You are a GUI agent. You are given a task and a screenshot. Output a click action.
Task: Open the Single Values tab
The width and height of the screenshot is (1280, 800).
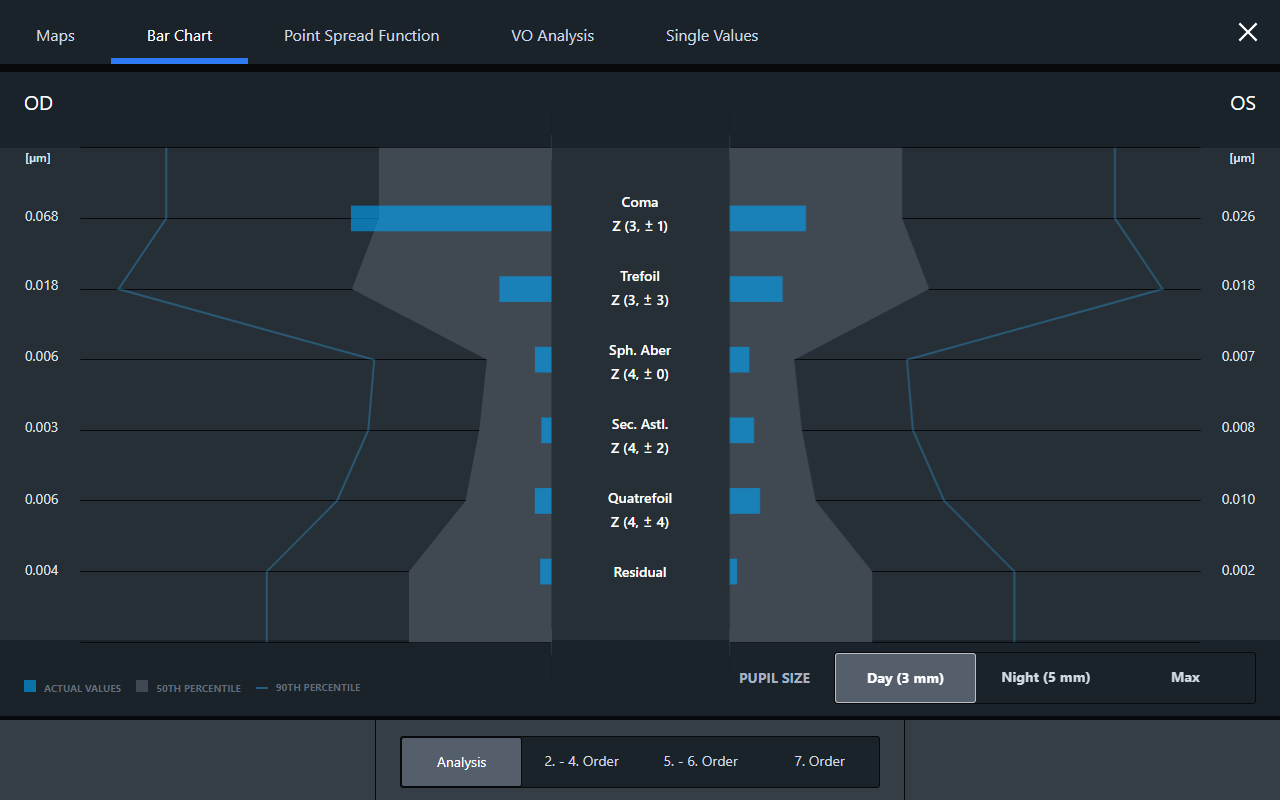click(711, 36)
